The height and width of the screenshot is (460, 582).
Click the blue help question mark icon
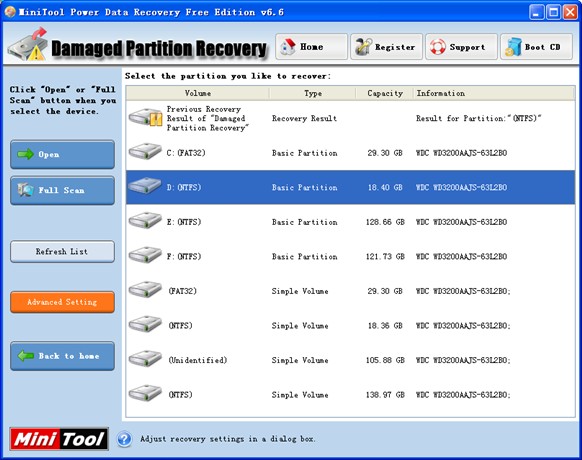(124, 439)
